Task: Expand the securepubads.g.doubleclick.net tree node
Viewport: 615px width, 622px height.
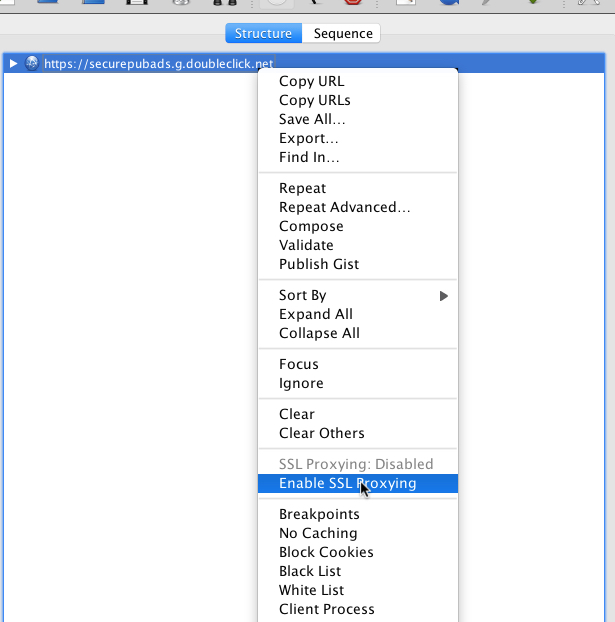Action: point(13,63)
